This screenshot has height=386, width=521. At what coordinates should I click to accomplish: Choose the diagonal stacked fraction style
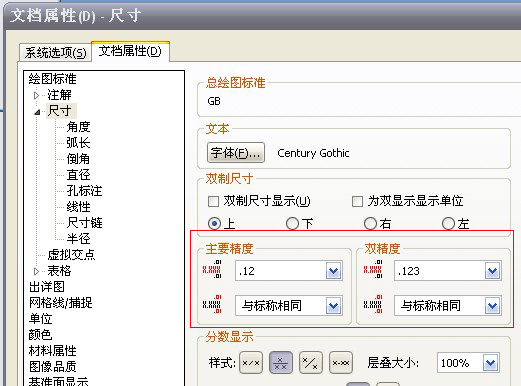click(311, 363)
